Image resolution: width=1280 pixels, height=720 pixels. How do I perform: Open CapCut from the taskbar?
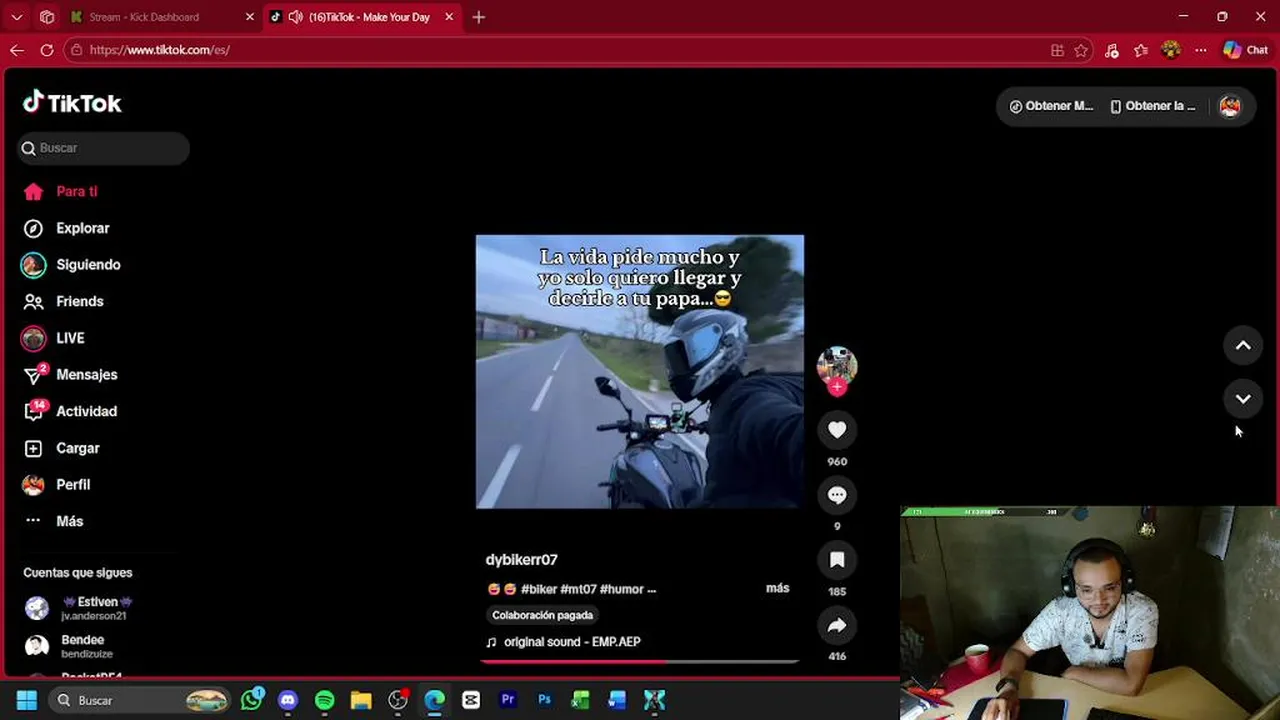click(471, 700)
